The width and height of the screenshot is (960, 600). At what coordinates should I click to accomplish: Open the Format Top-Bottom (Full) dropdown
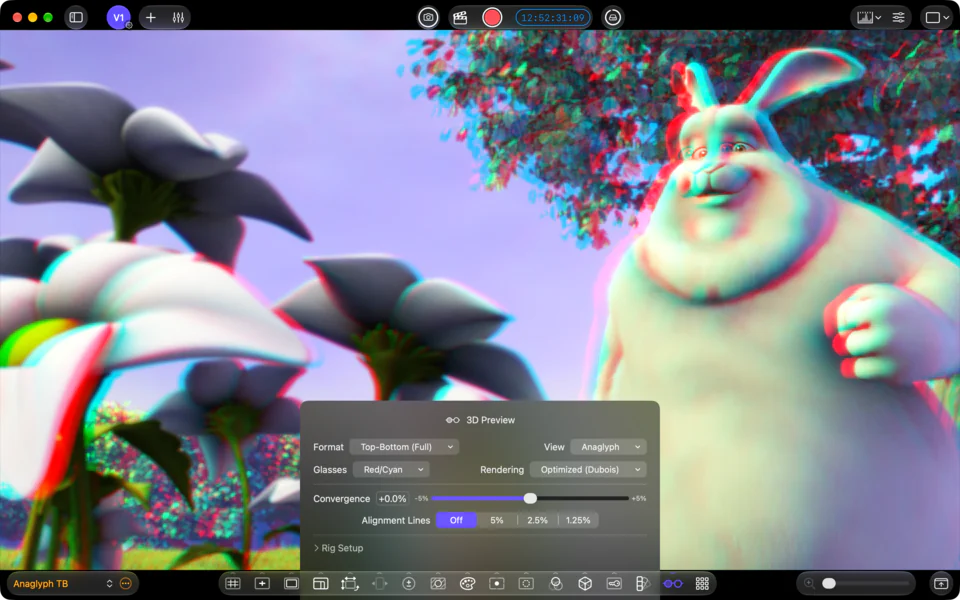coord(404,447)
